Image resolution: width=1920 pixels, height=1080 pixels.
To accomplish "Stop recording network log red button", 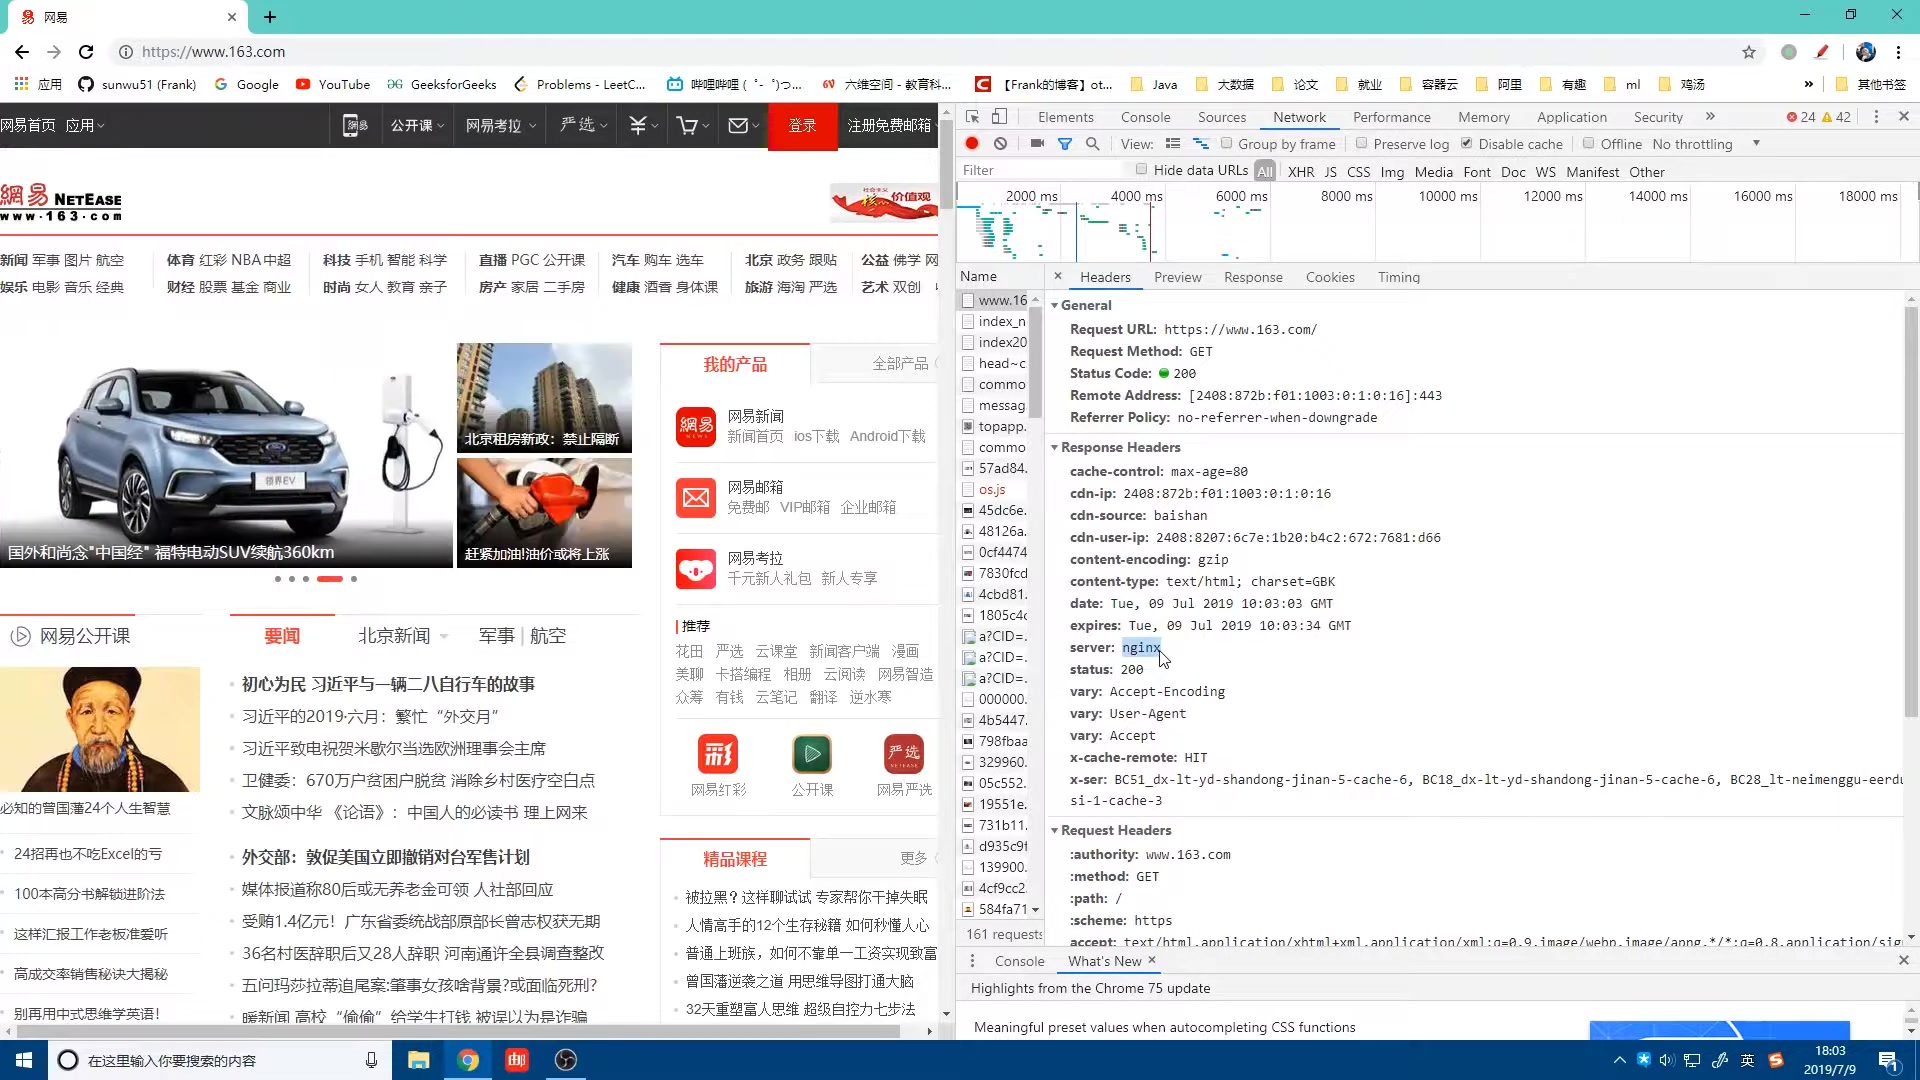I will (x=972, y=144).
